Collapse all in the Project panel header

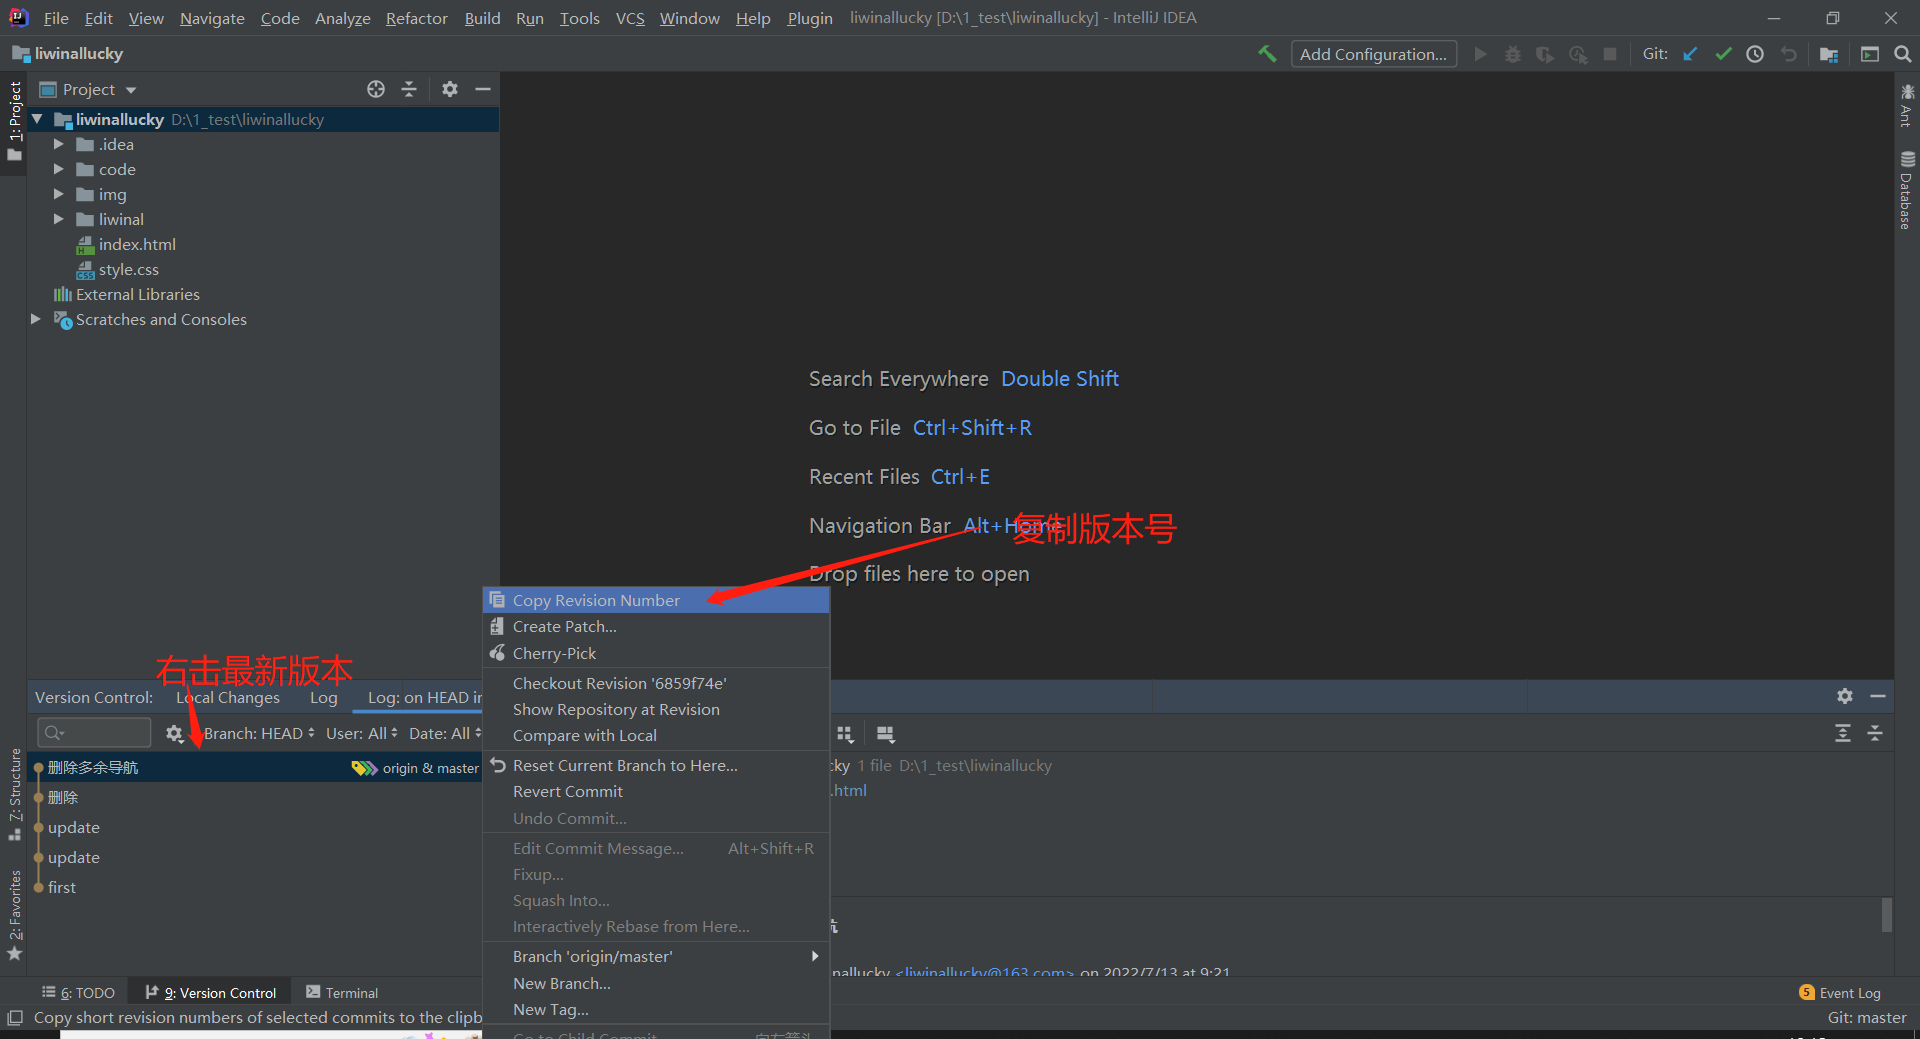(x=409, y=89)
